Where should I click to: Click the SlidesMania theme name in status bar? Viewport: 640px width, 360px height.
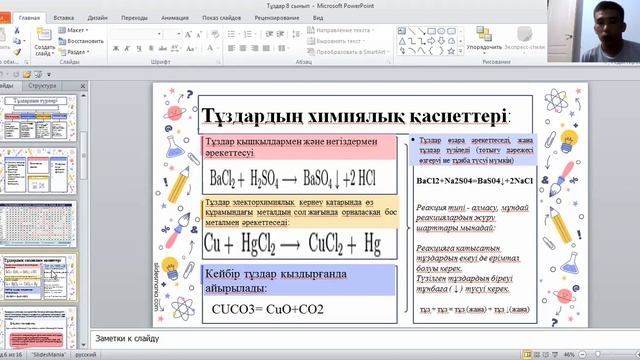coord(49,355)
